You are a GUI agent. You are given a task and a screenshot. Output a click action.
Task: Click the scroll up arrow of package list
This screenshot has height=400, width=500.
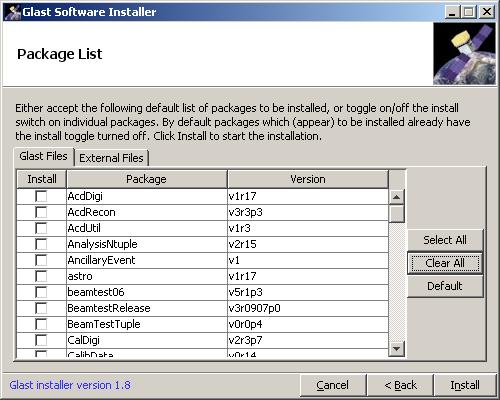(396, 197)
